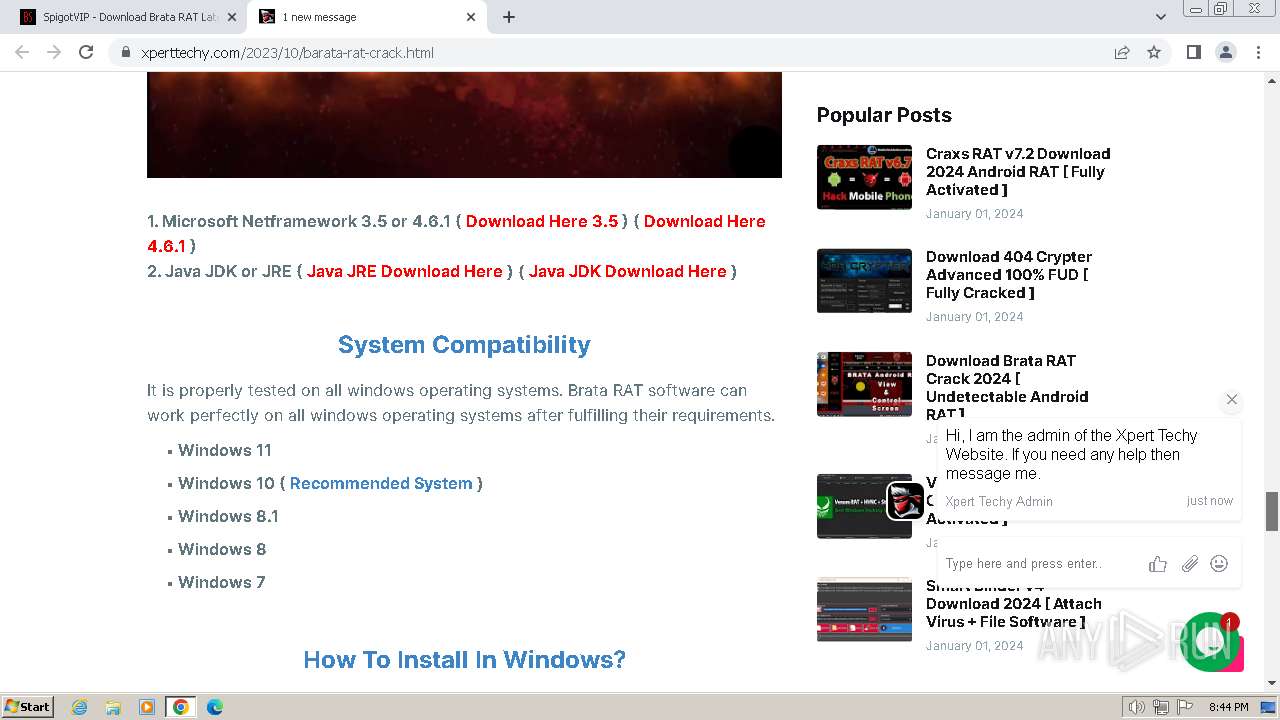Open the Chrome profile menu
This screenshot has height=720, width=1280.
(x=1225, y=52)
